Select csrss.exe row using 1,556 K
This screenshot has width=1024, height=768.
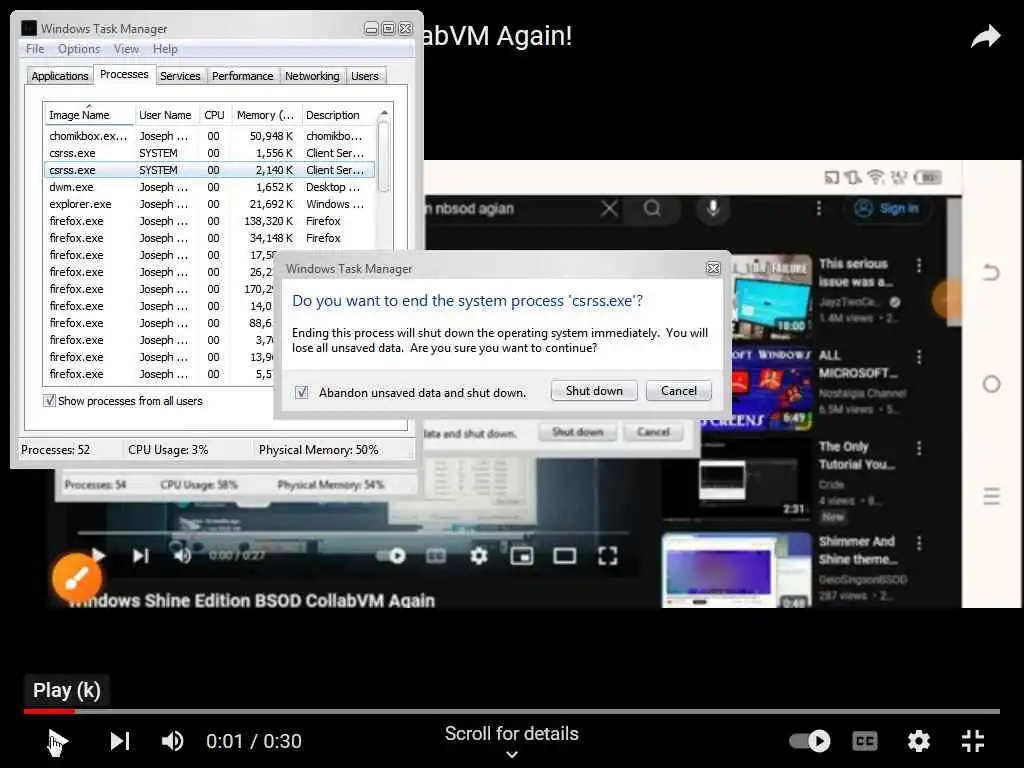[x=209, y=153]
